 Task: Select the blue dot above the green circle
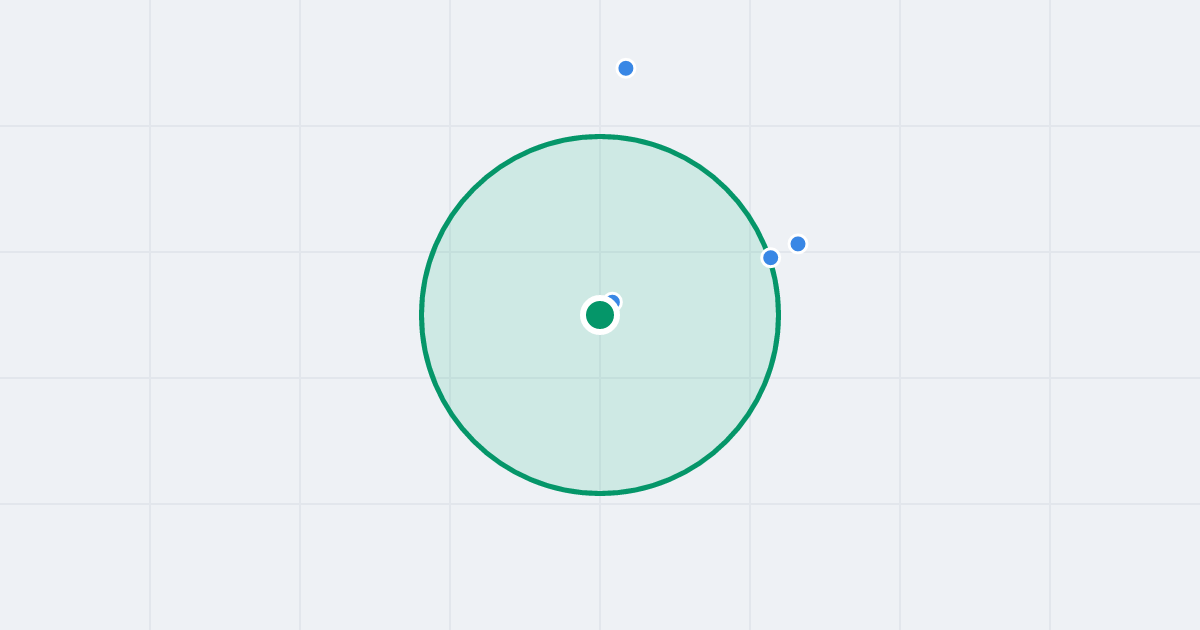pos(626,68)
